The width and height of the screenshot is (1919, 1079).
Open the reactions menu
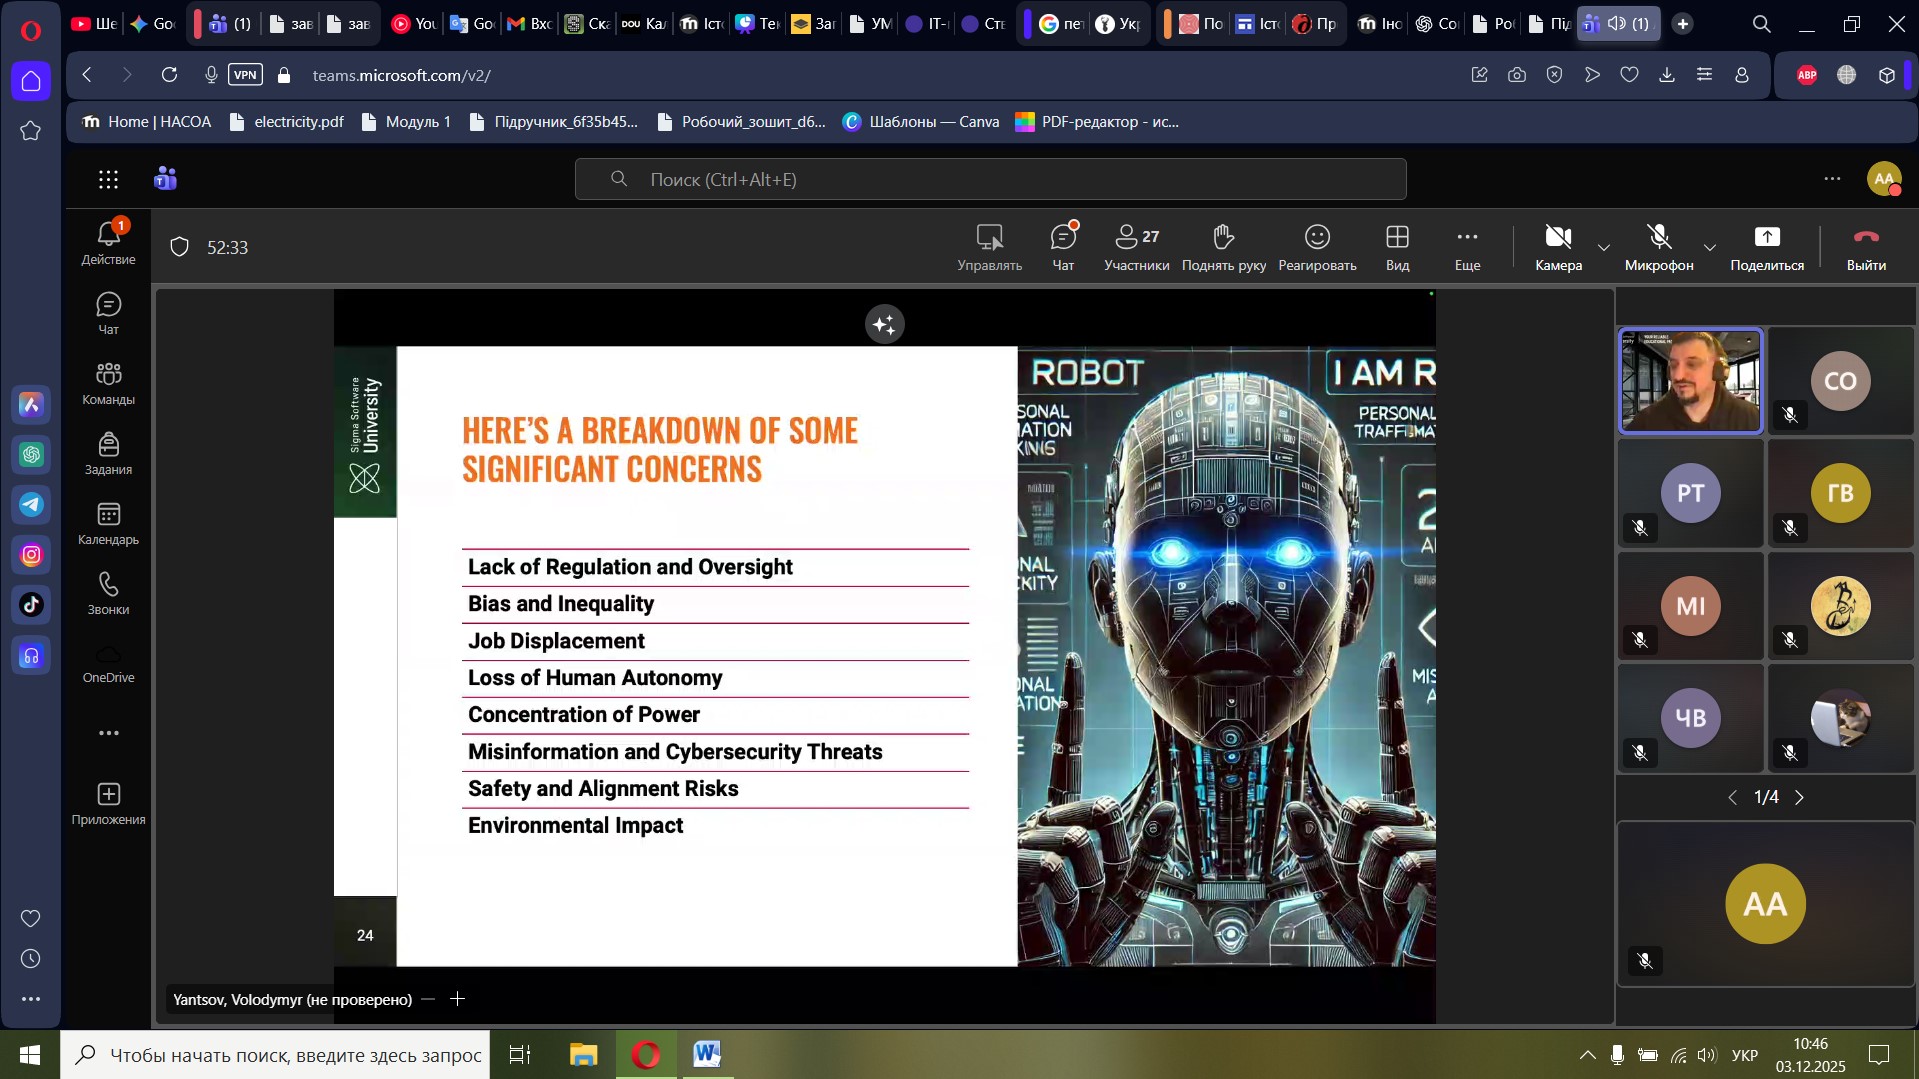[1317, 246]
